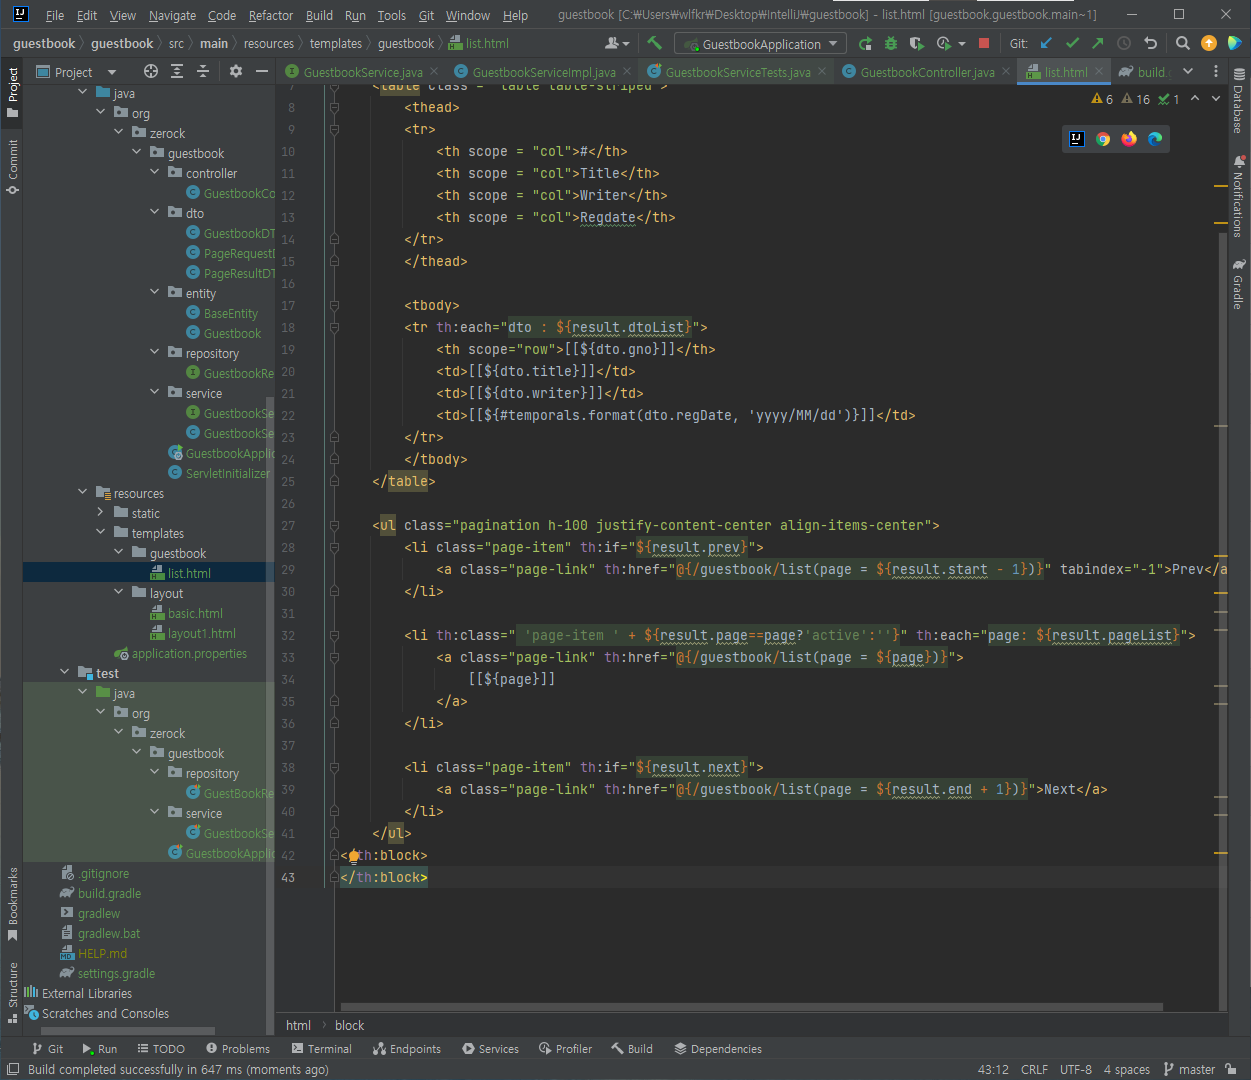Image resolution: width=1251 pixels, height=1080 pixels.
Task: Close the list.html editor tab
Action: click(x=1098, y=71)
